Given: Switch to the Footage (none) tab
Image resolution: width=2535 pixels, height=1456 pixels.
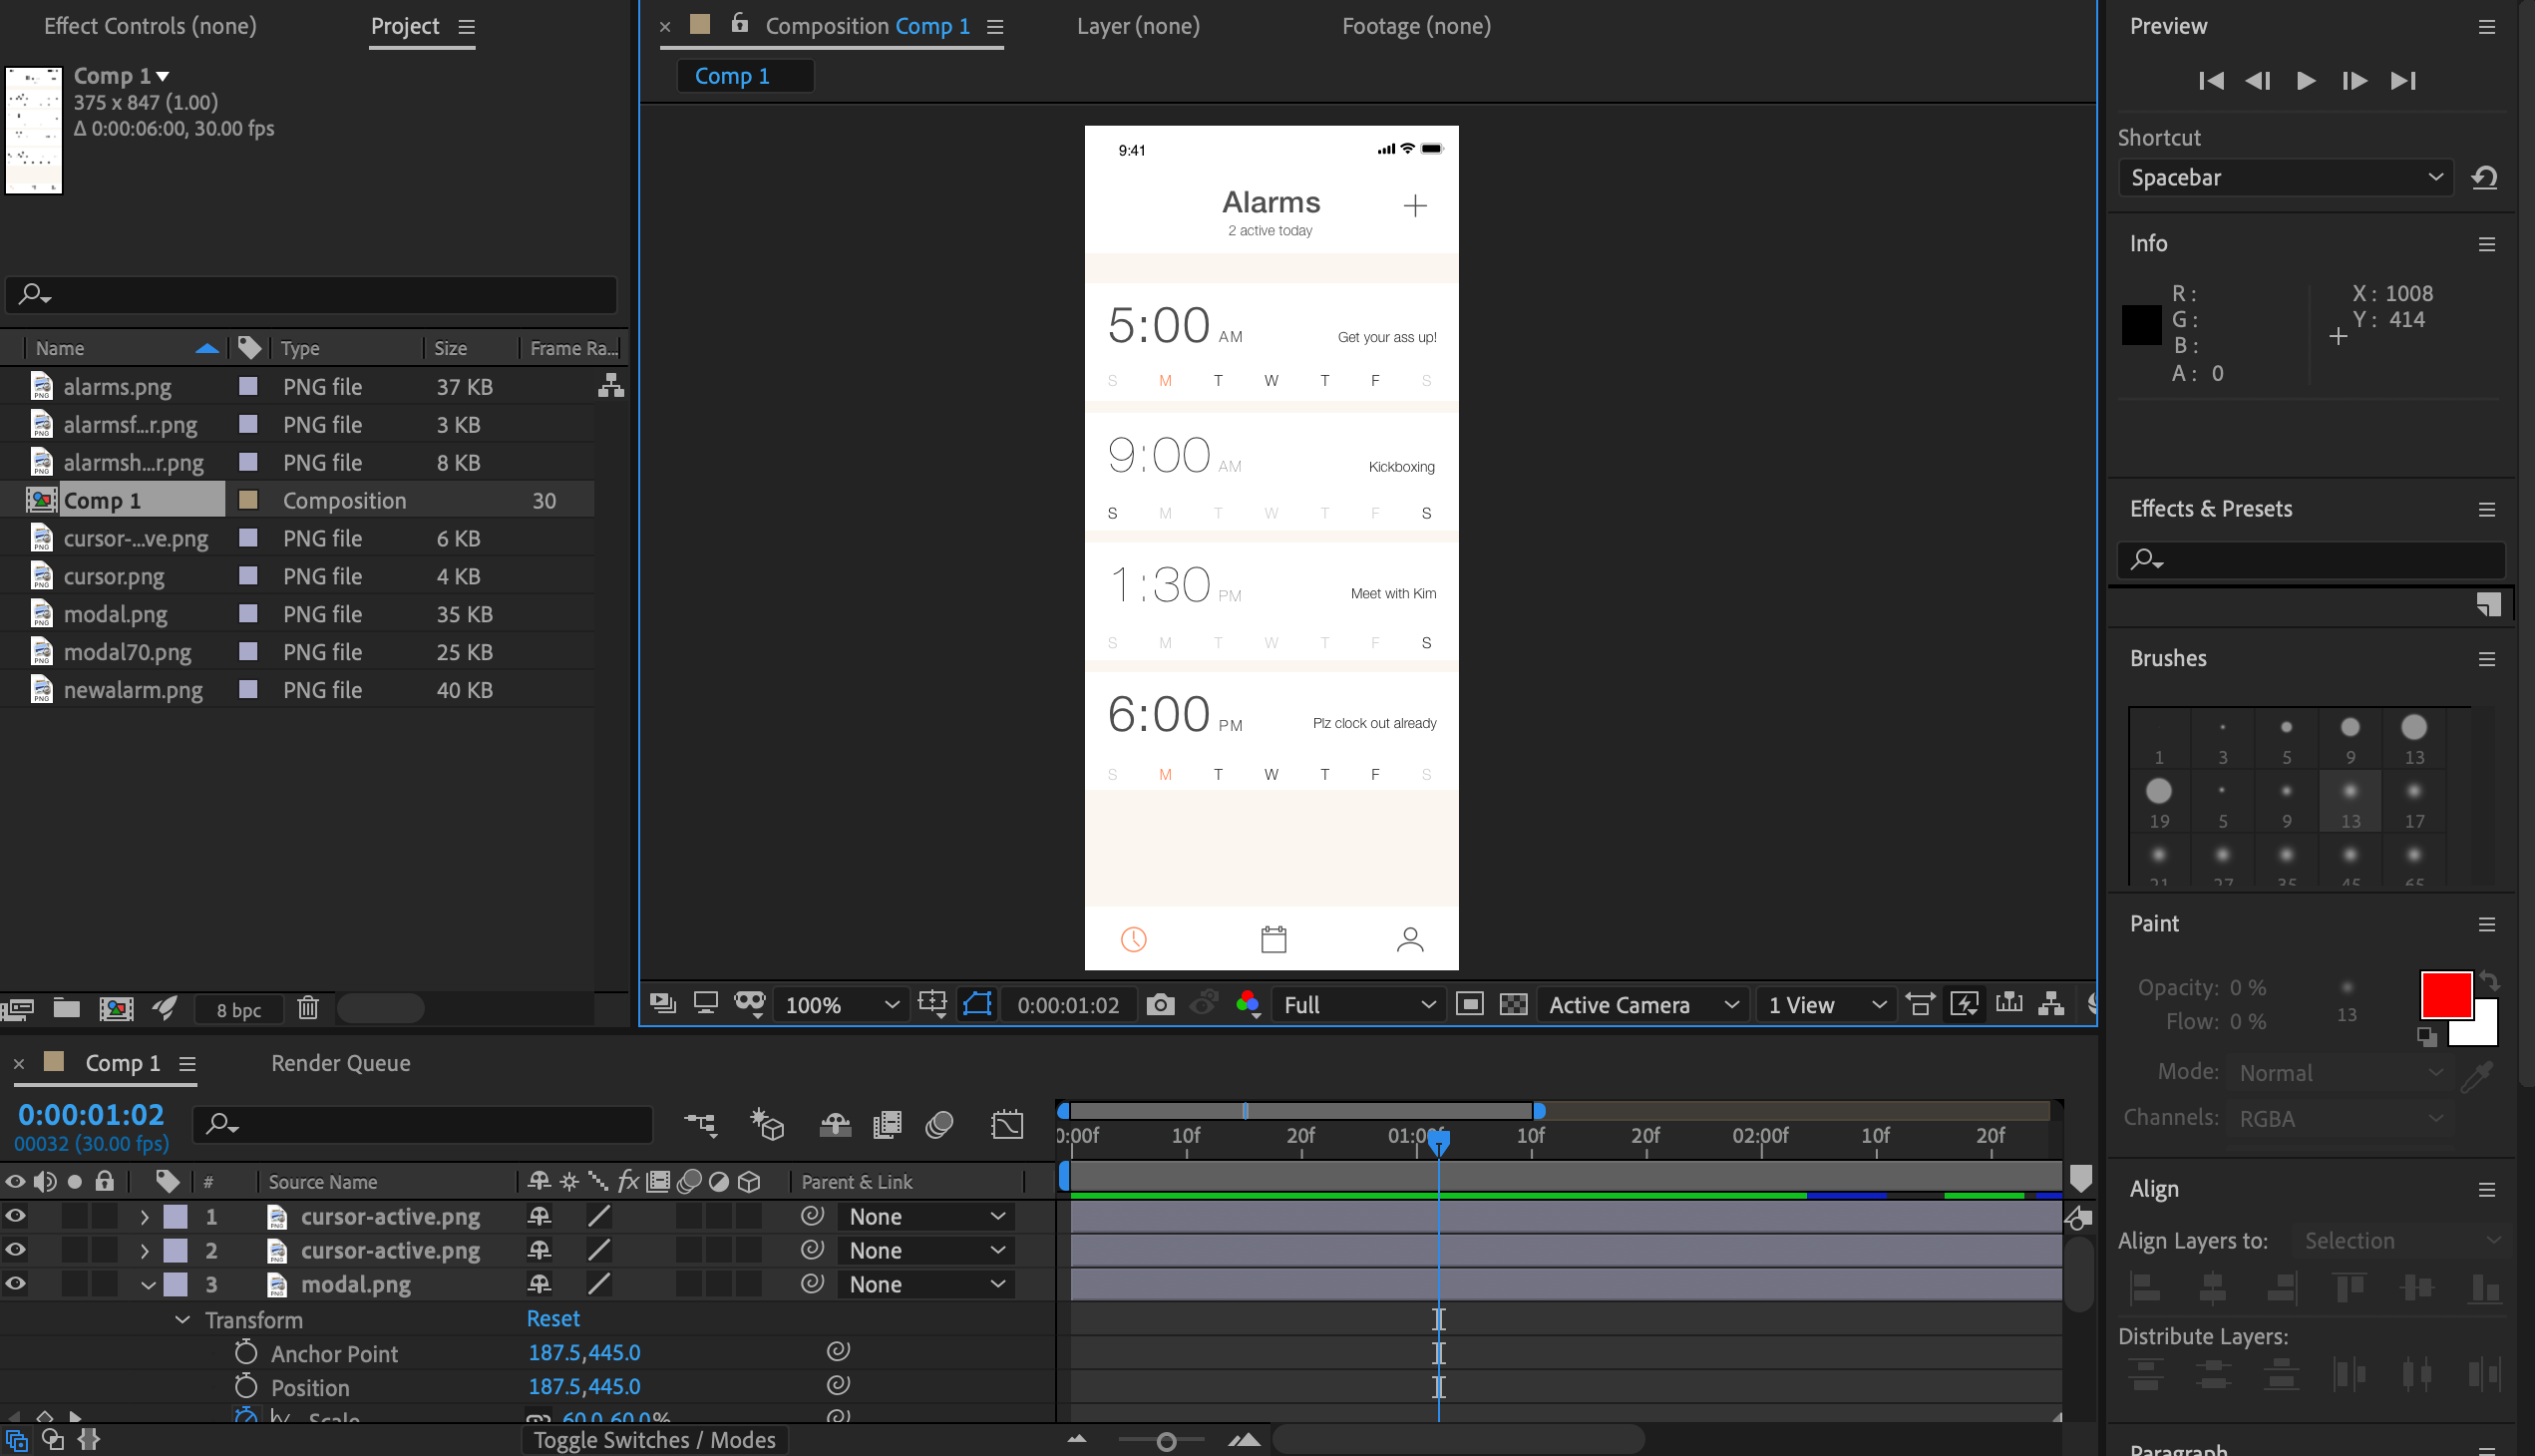Looking at the screenshot, I should coord(1416,26).
